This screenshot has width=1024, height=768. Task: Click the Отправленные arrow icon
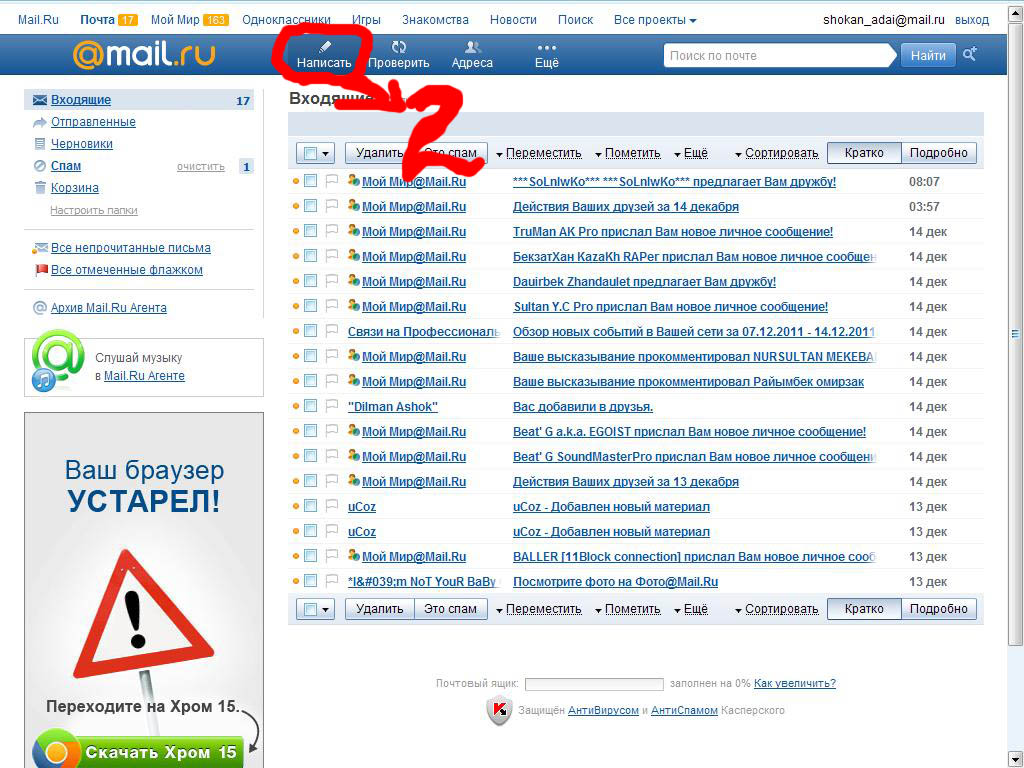tap(40, 122)
